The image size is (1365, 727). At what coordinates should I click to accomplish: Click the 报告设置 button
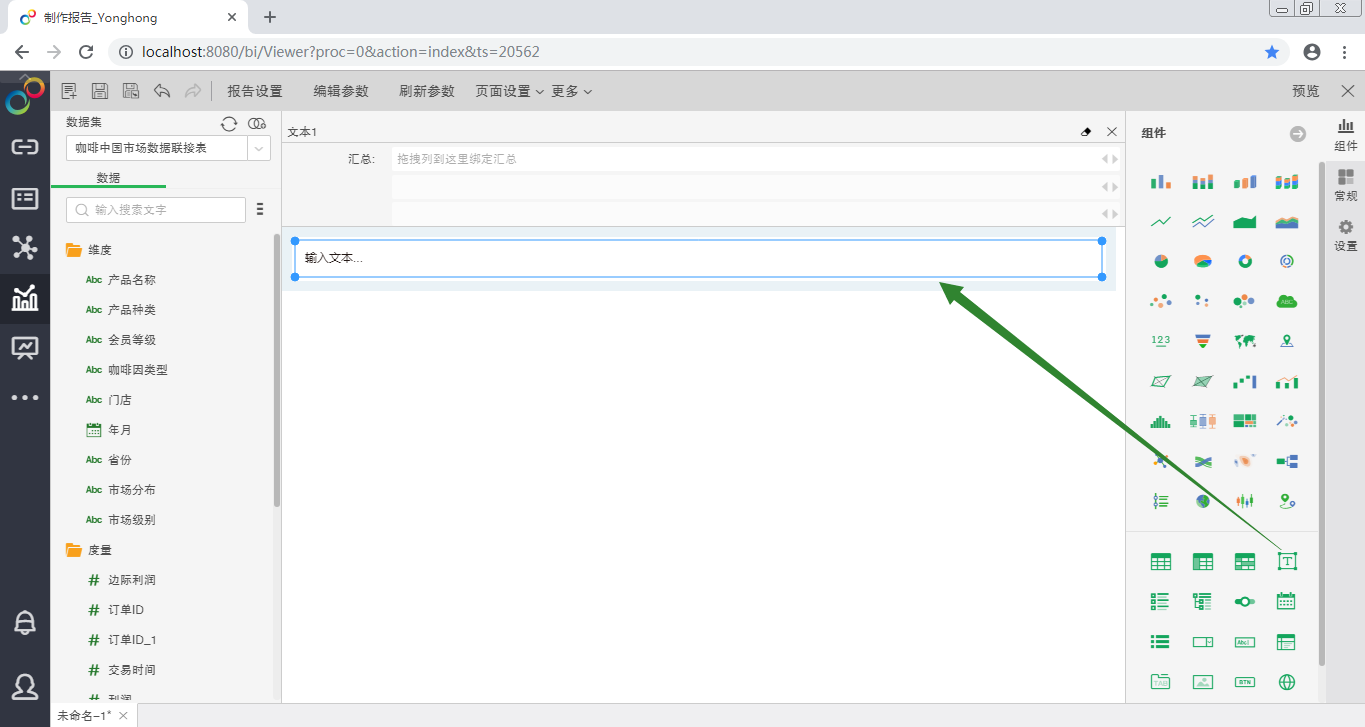(255, 91)
